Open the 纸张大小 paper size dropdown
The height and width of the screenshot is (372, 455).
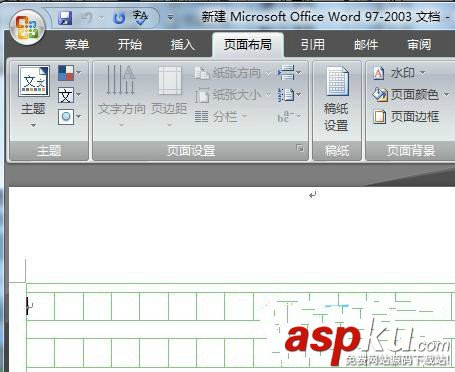point(233,95)
